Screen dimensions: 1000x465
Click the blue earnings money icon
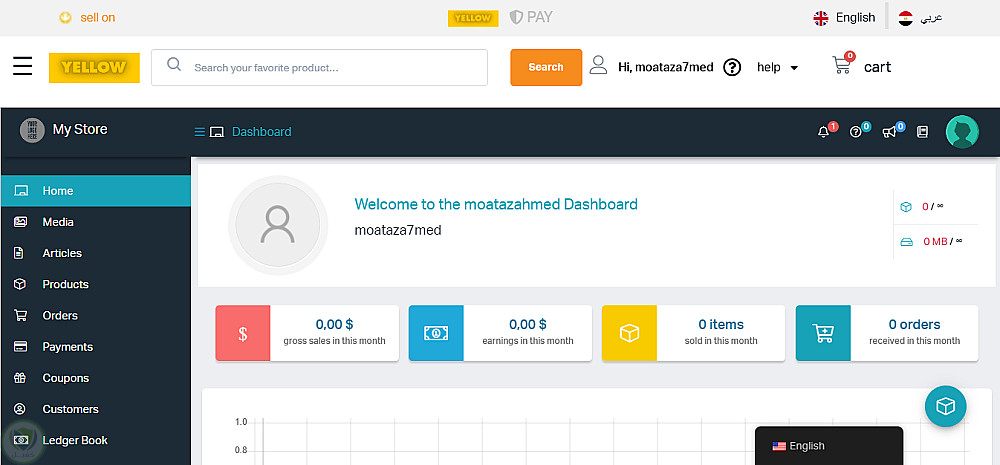pyautogui.click(x=436, y=333)
